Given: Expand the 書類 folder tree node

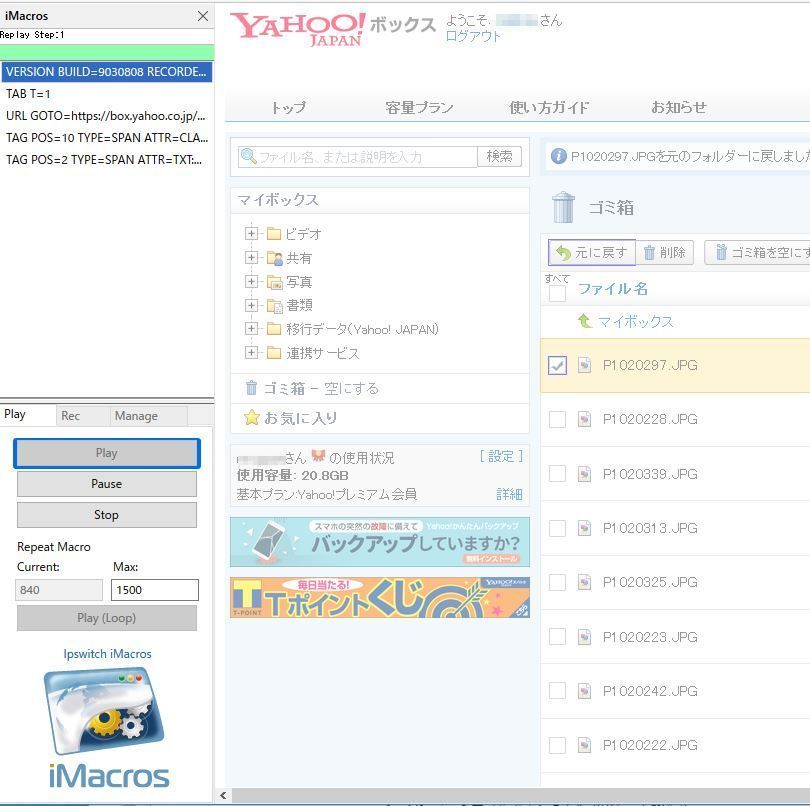Looking at the screenshot, I should [x=251, y=305].
